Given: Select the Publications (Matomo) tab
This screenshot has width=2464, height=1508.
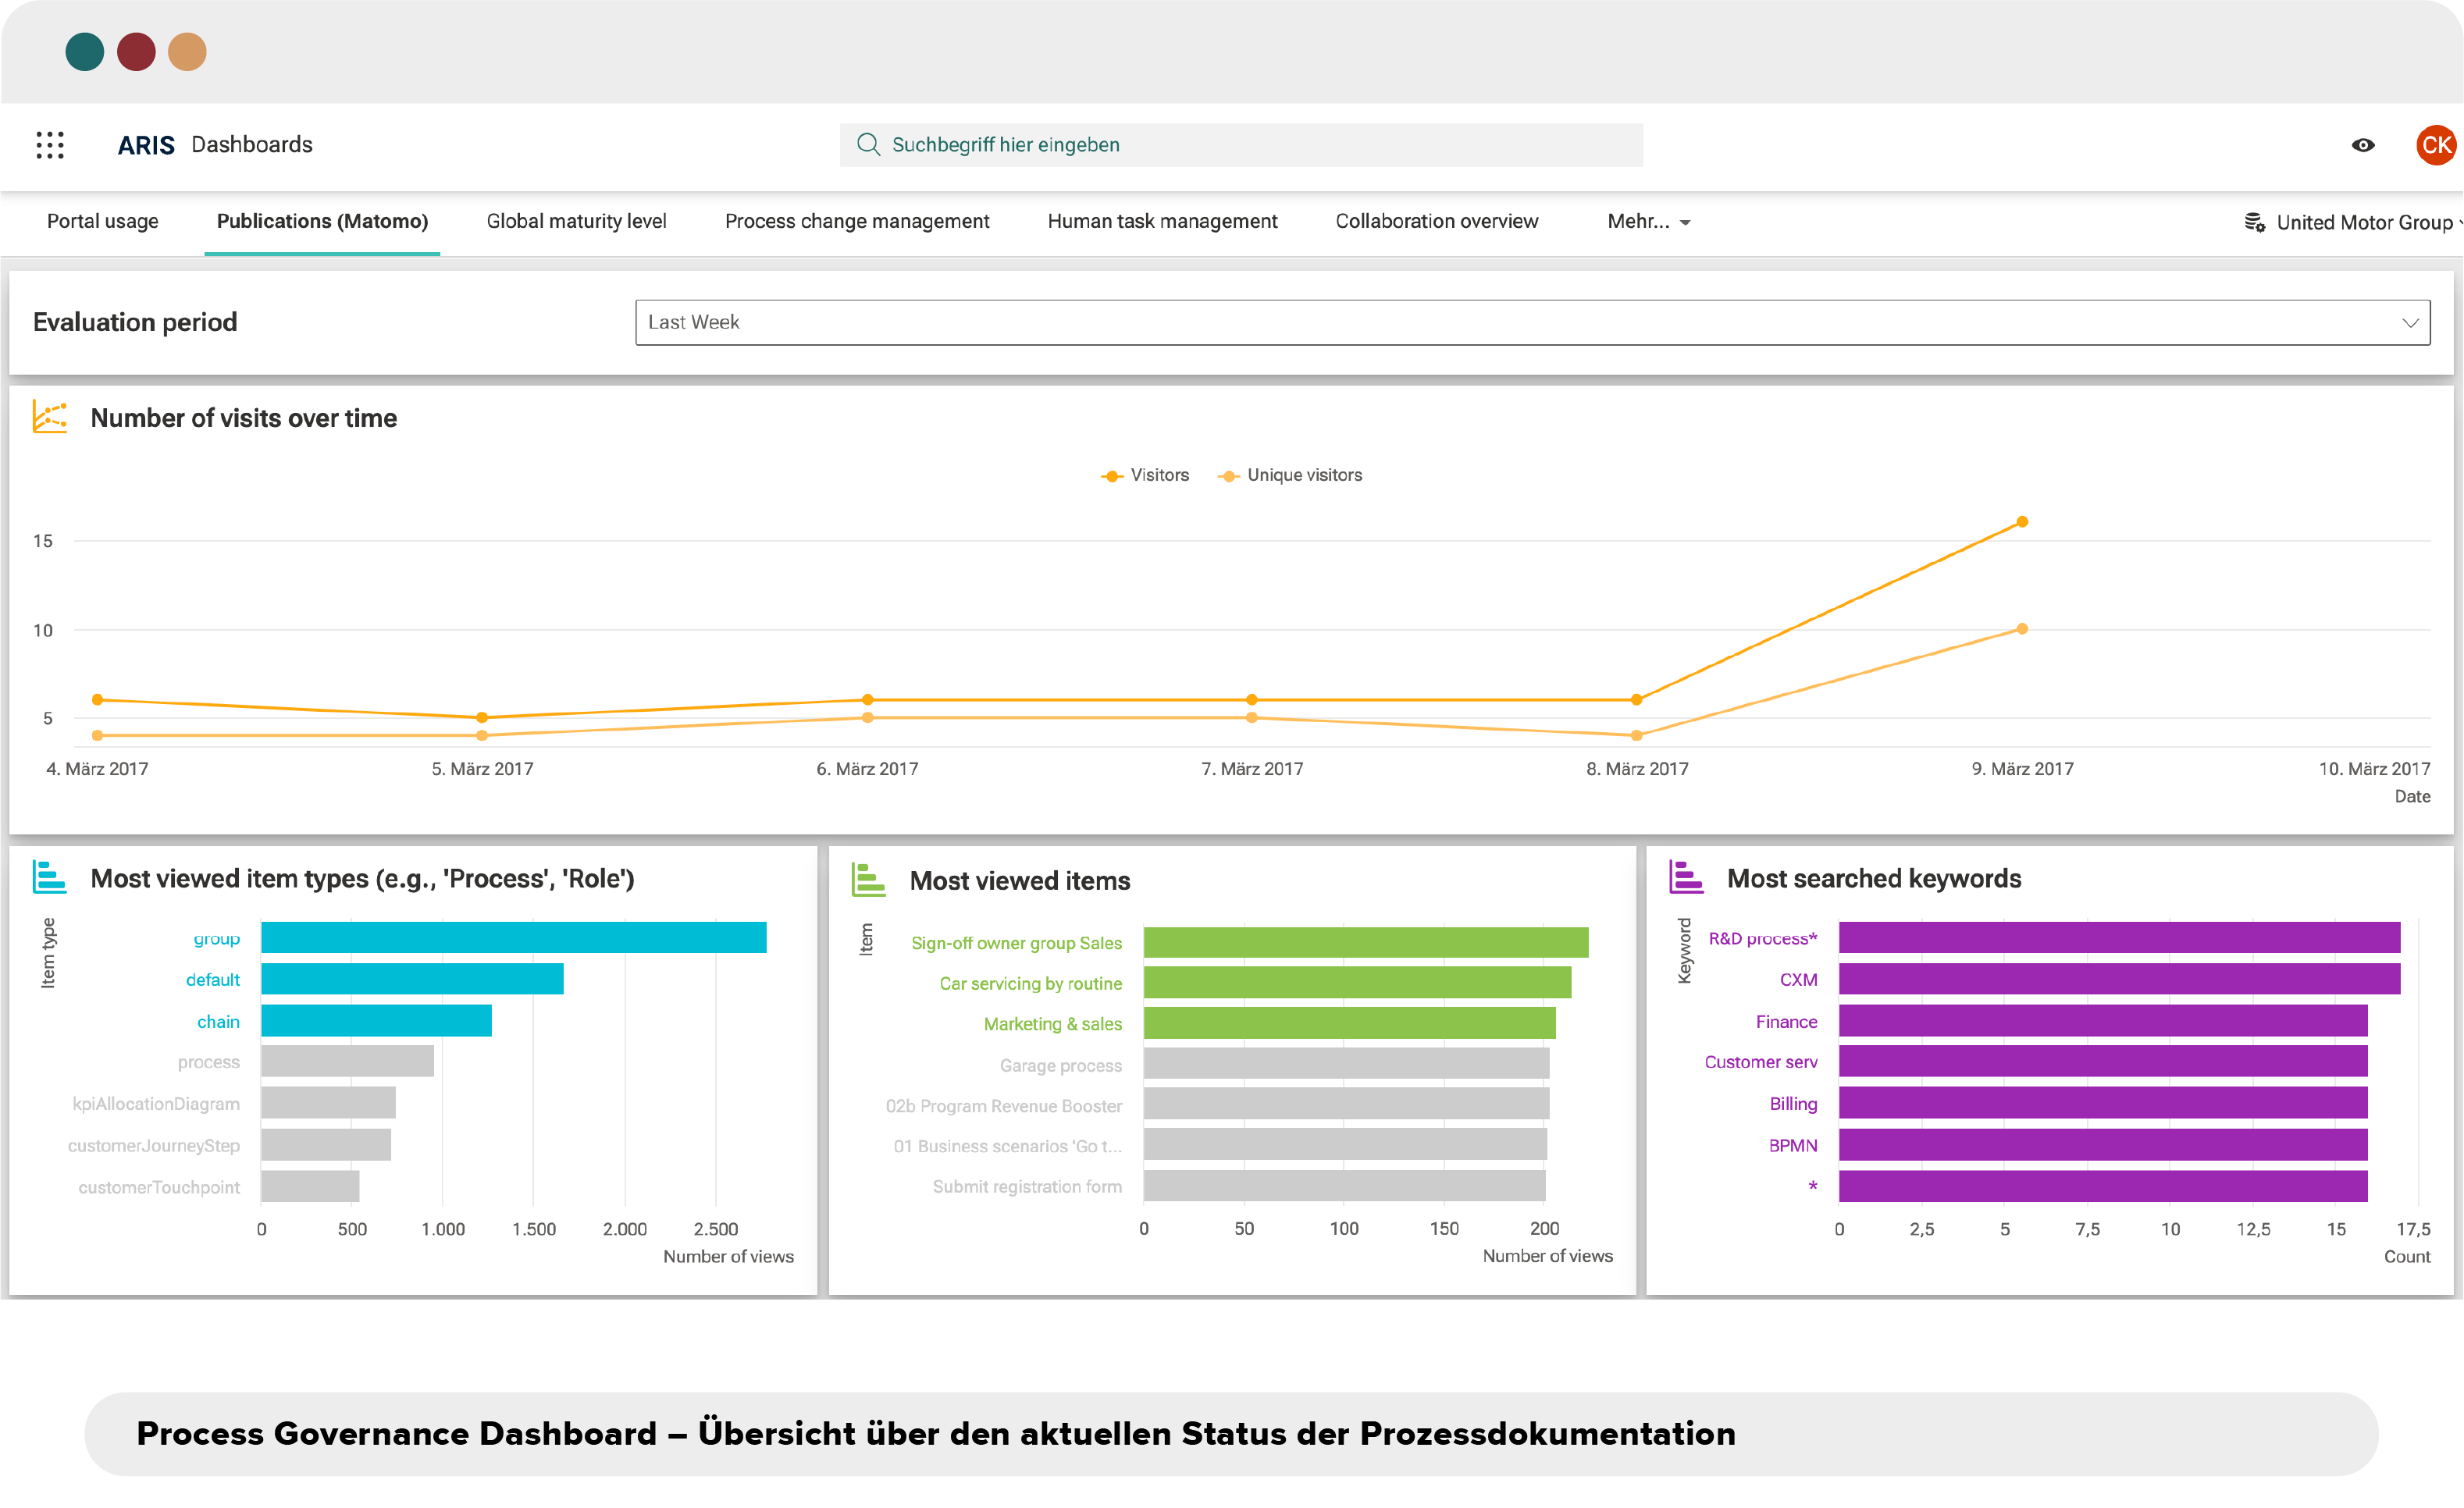Looking at the screenshot, I should pos(322,221).
